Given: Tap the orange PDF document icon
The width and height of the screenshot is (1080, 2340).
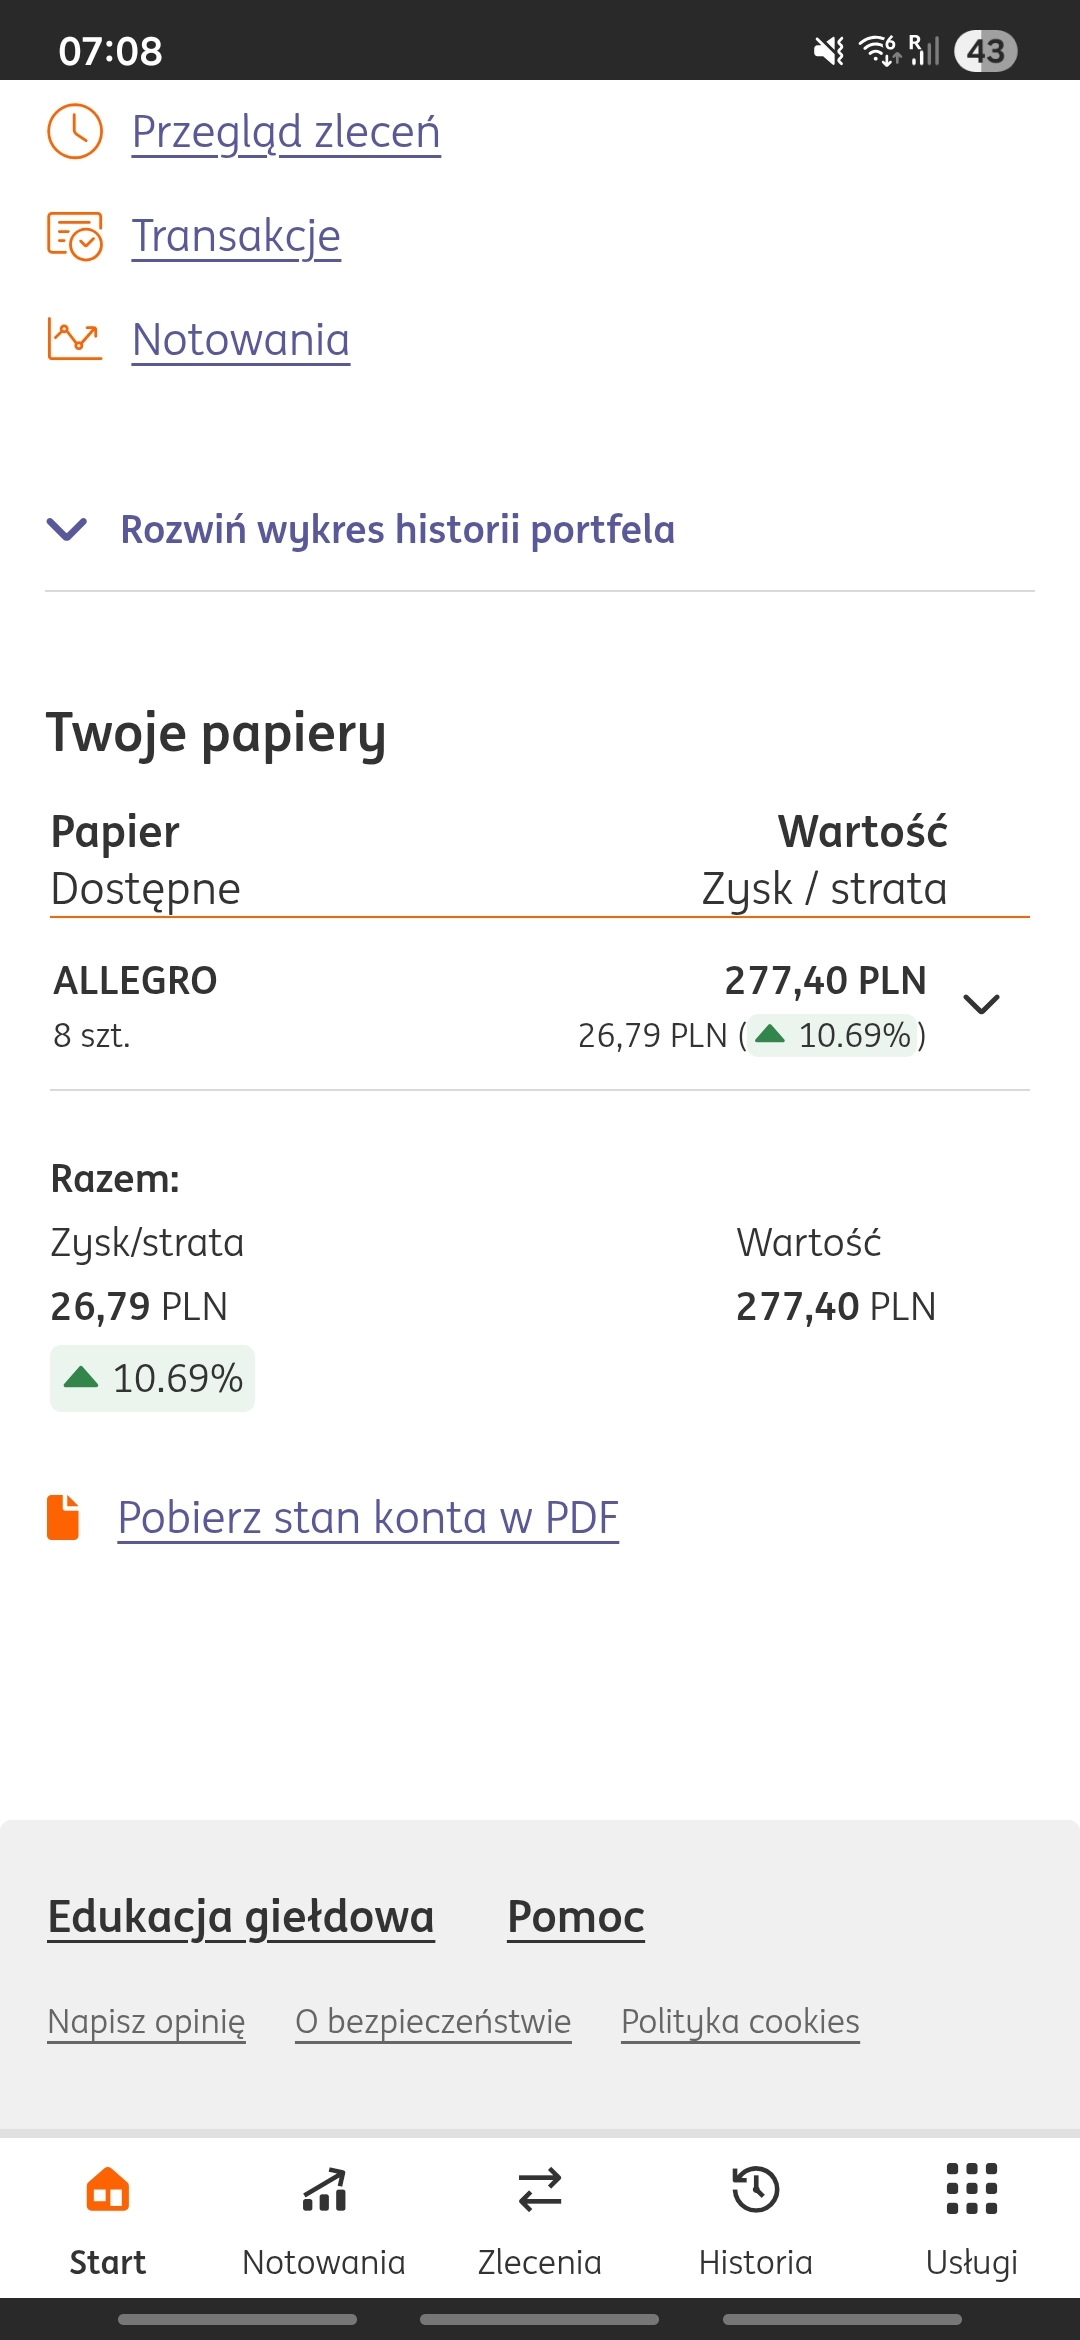Looking at the screenshot, I should point(63,1517).
